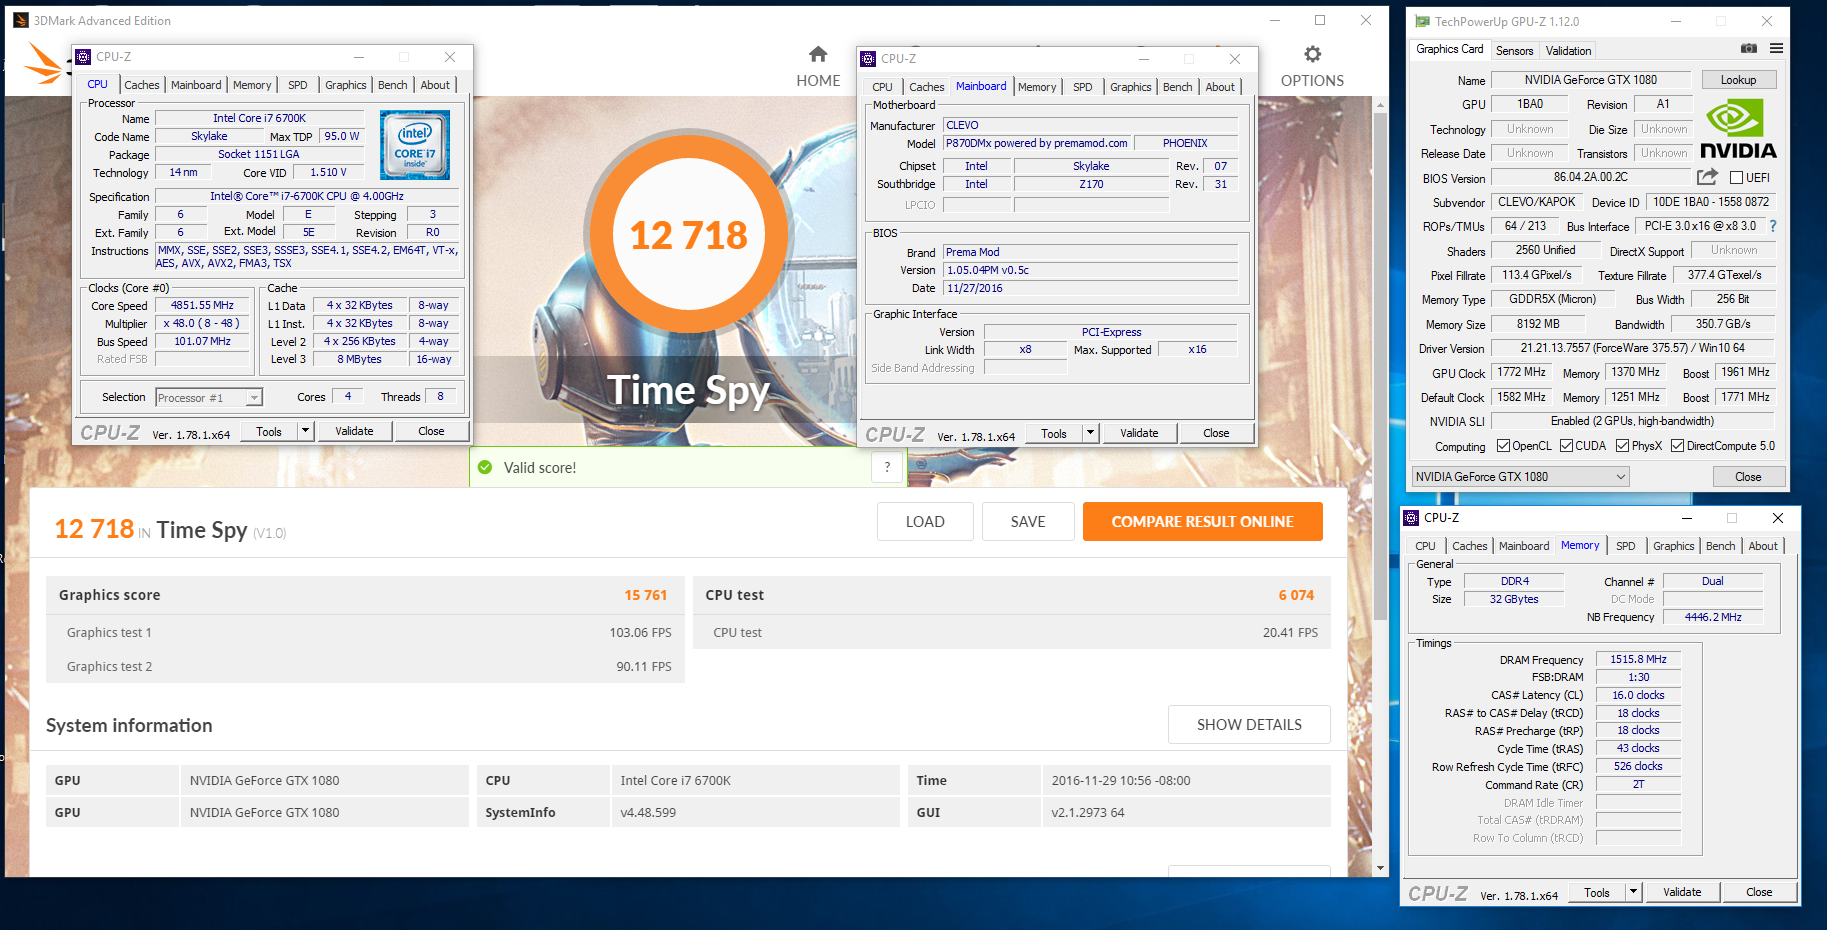Image resolution: width=1827 pixels, height=930 pixels.
Task: Click Graphics score 15 761 header
Action: tap(365, 595)
